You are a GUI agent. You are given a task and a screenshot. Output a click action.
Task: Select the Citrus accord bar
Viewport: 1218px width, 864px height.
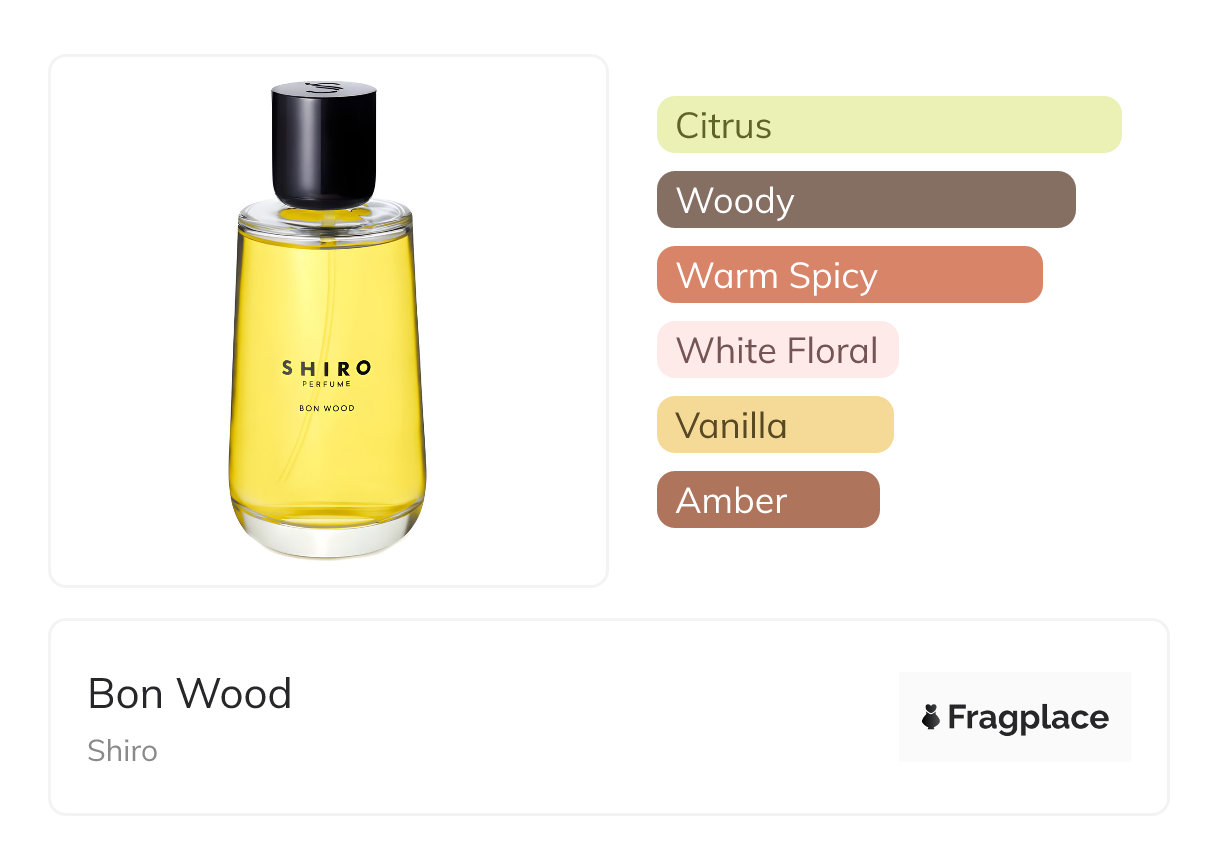tap(889, 125)
